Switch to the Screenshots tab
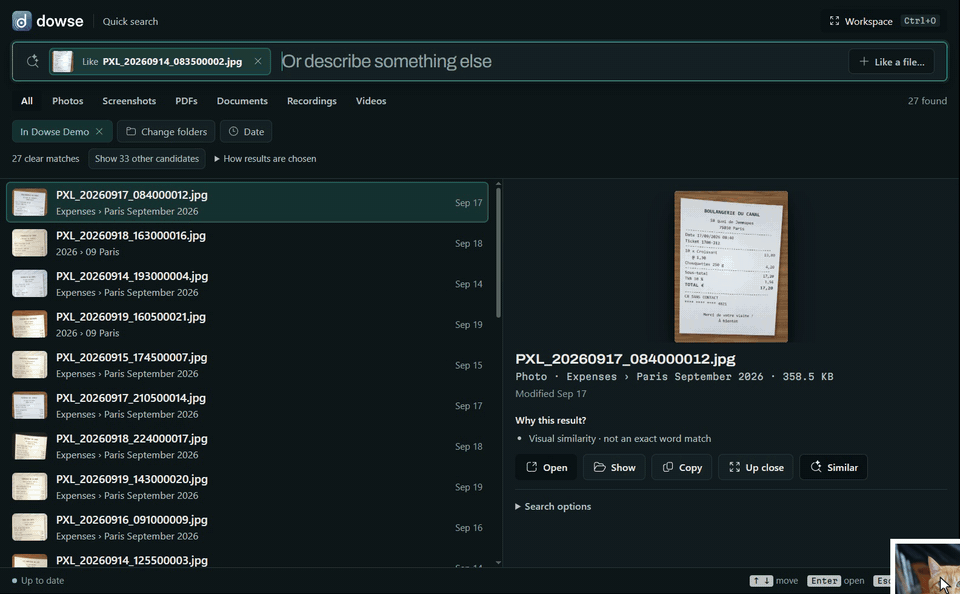The height and width of the screenshot is (594, 960). 129,101
